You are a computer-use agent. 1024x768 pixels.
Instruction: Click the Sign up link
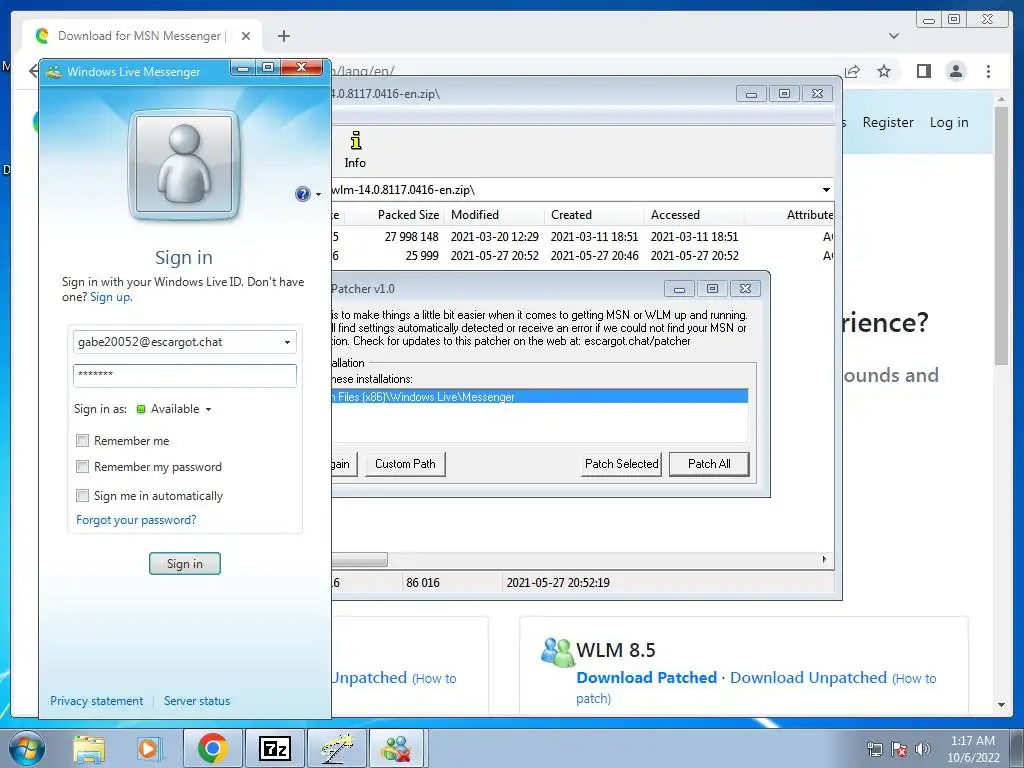coord(110,297)
